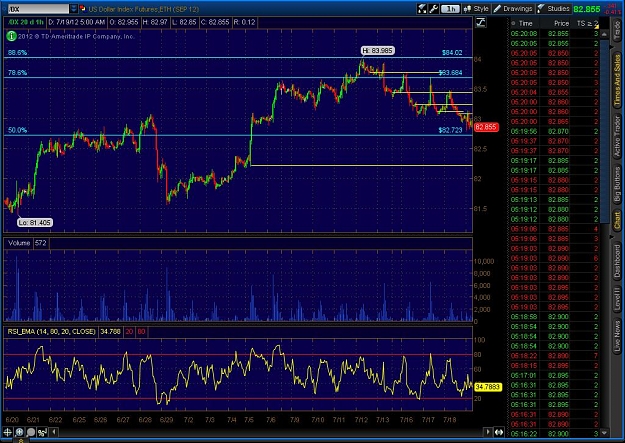
Task: Click the symbol entry field showing /DX
Action: (38, 9)
